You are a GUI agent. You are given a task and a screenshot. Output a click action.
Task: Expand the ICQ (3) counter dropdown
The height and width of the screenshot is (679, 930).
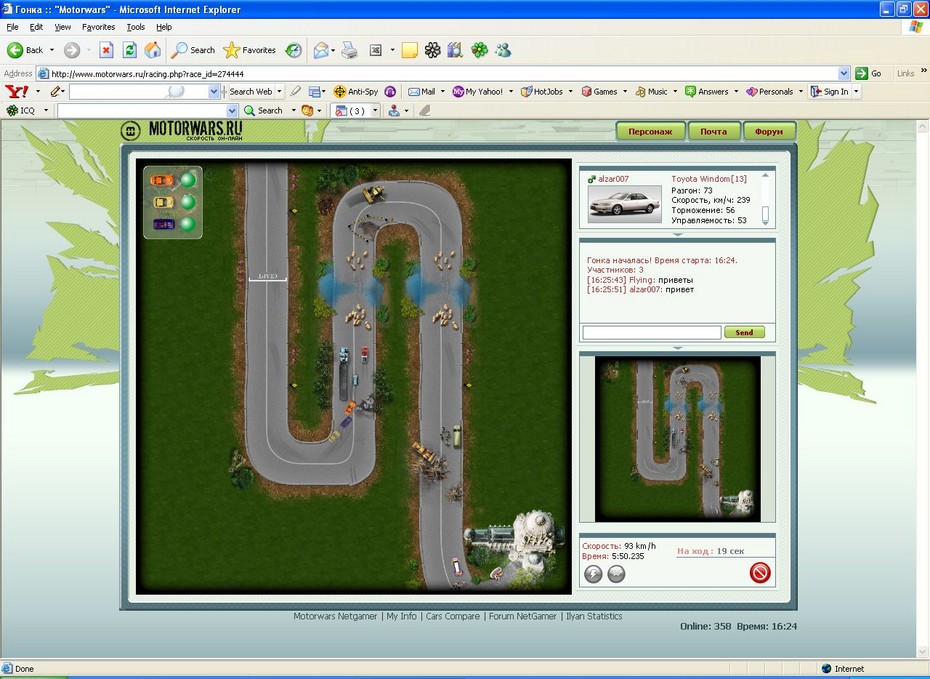click(x=375, y=110)
